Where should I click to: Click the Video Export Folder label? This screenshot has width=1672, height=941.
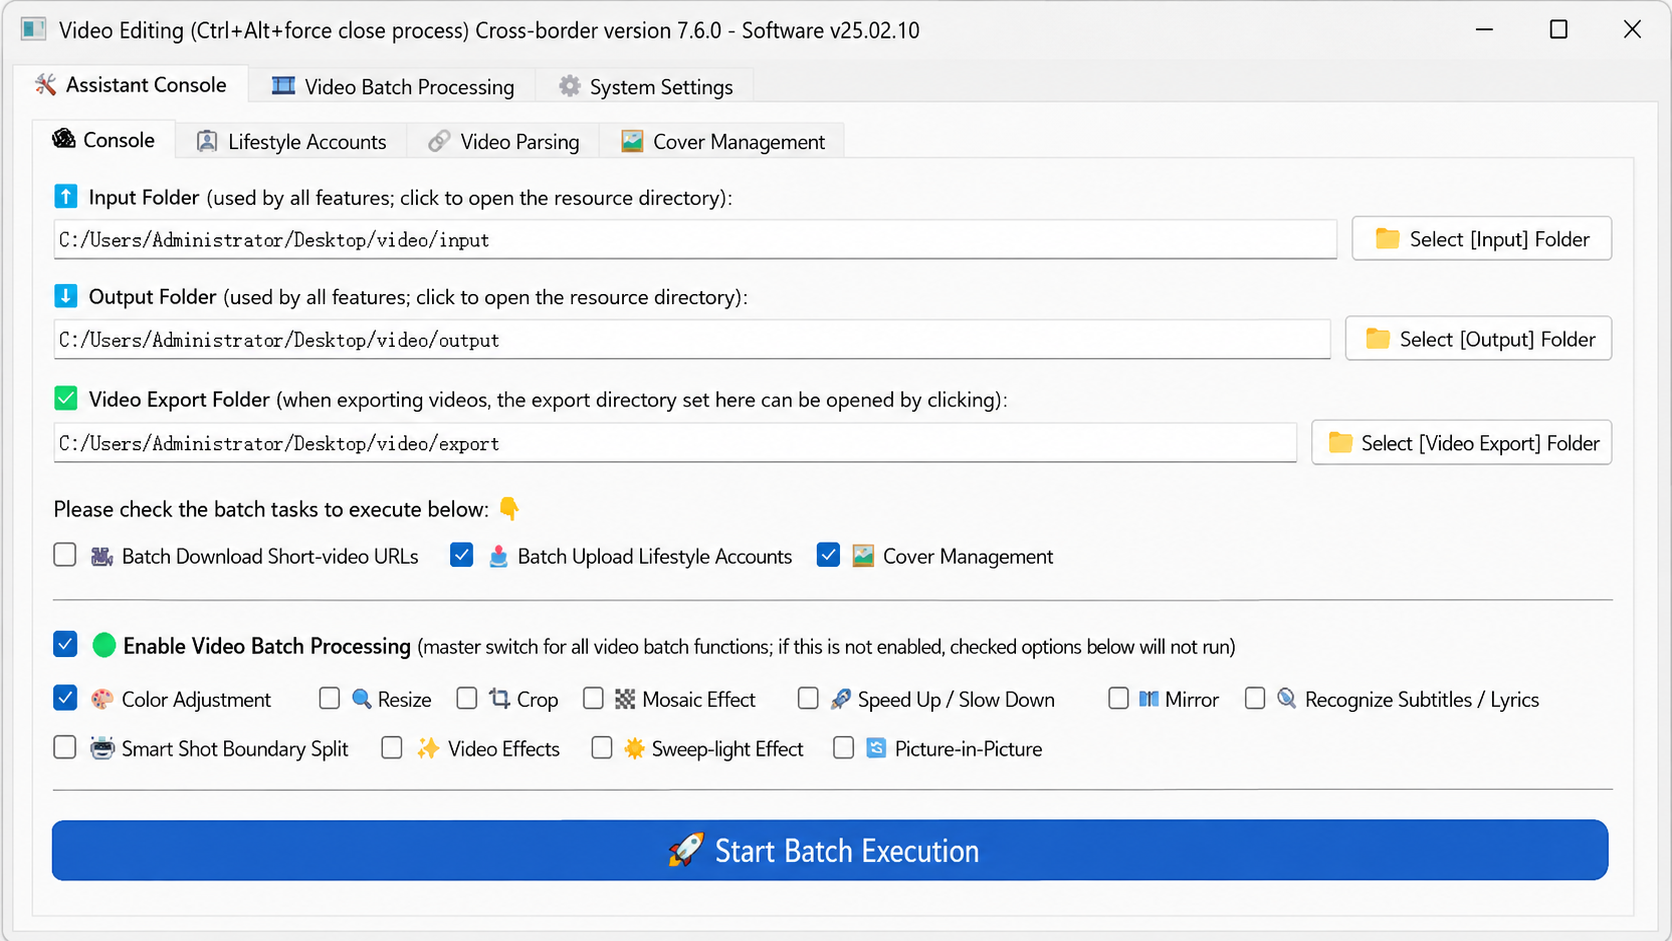coord(548,400)
